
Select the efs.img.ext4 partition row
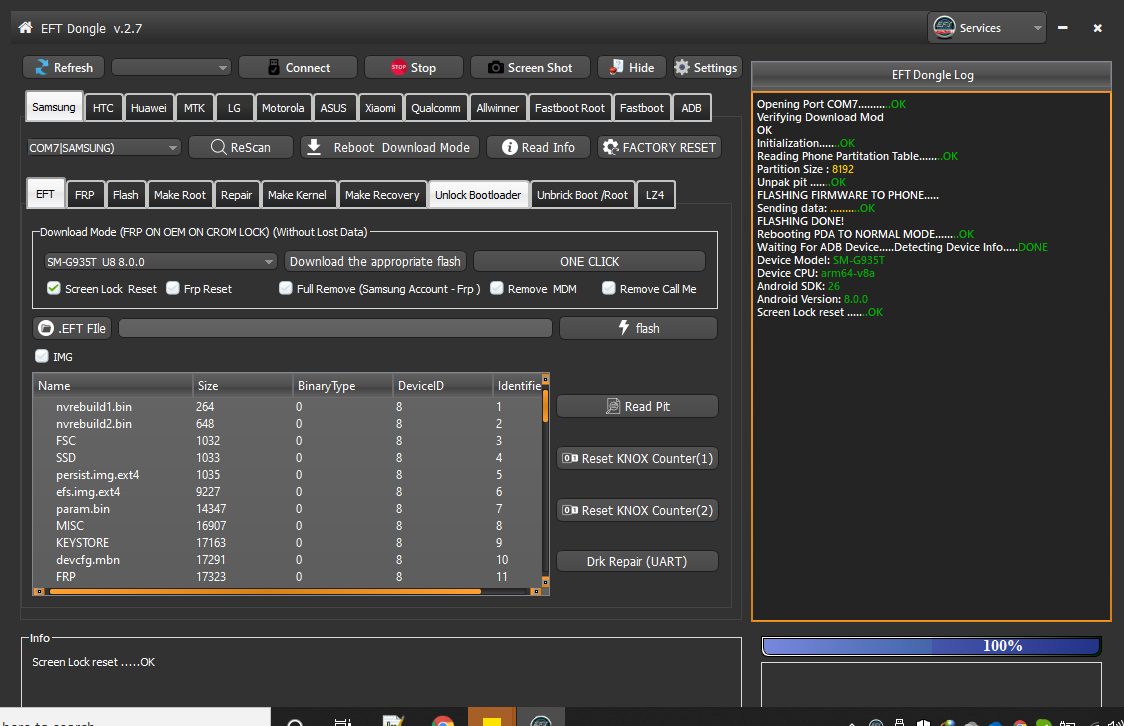pyautogui.click(x=287, y=492)
